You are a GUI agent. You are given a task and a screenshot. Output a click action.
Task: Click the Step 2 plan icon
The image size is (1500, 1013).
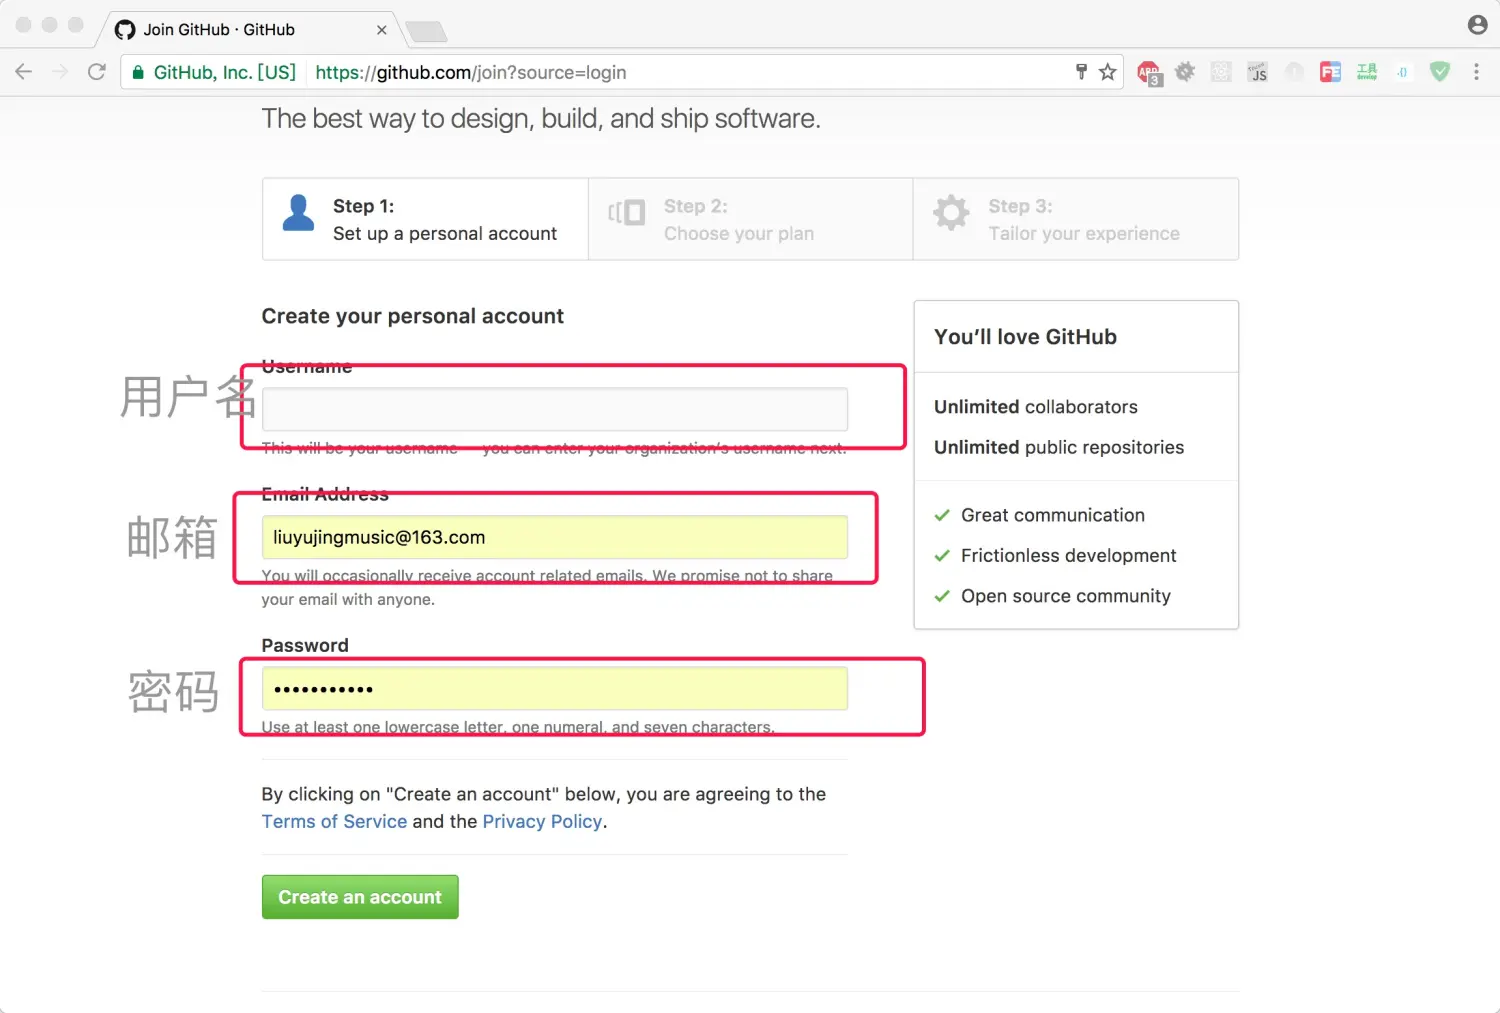(627, 212)
